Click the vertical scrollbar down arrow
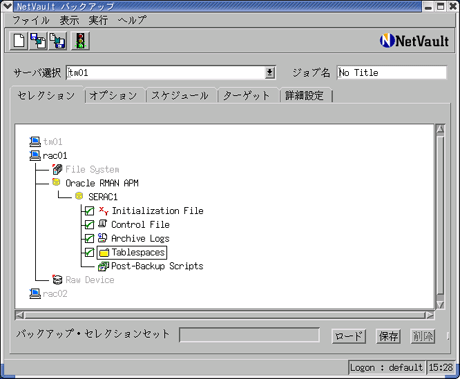This screenshot has width=460, height=379. pyautogui.click(x=440, y=304)
